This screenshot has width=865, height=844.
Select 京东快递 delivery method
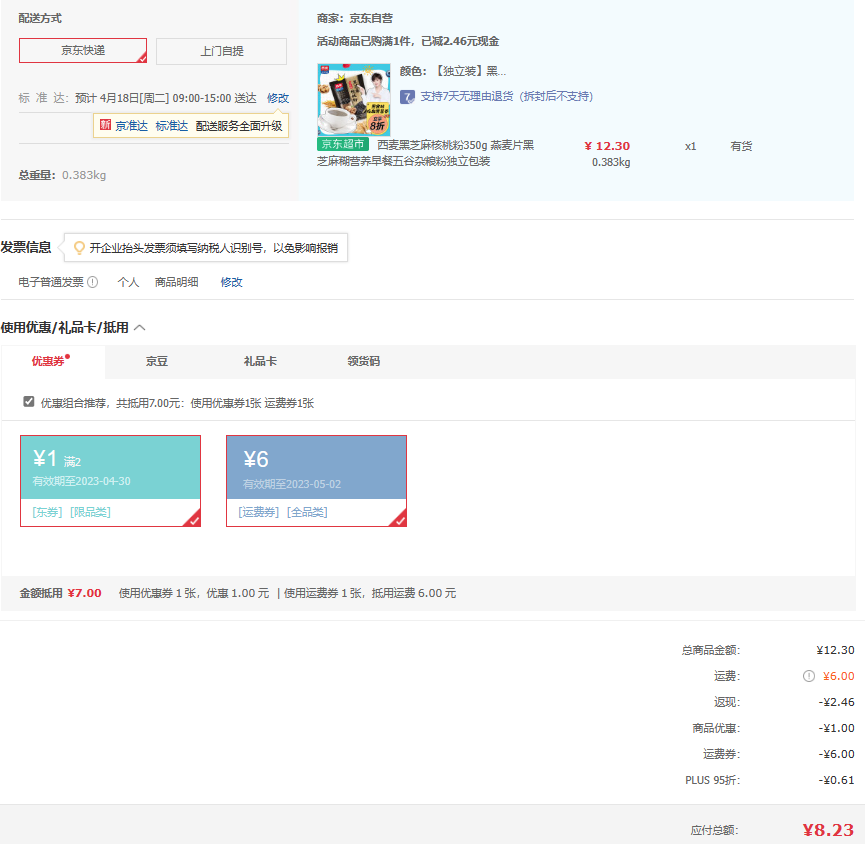83,50
